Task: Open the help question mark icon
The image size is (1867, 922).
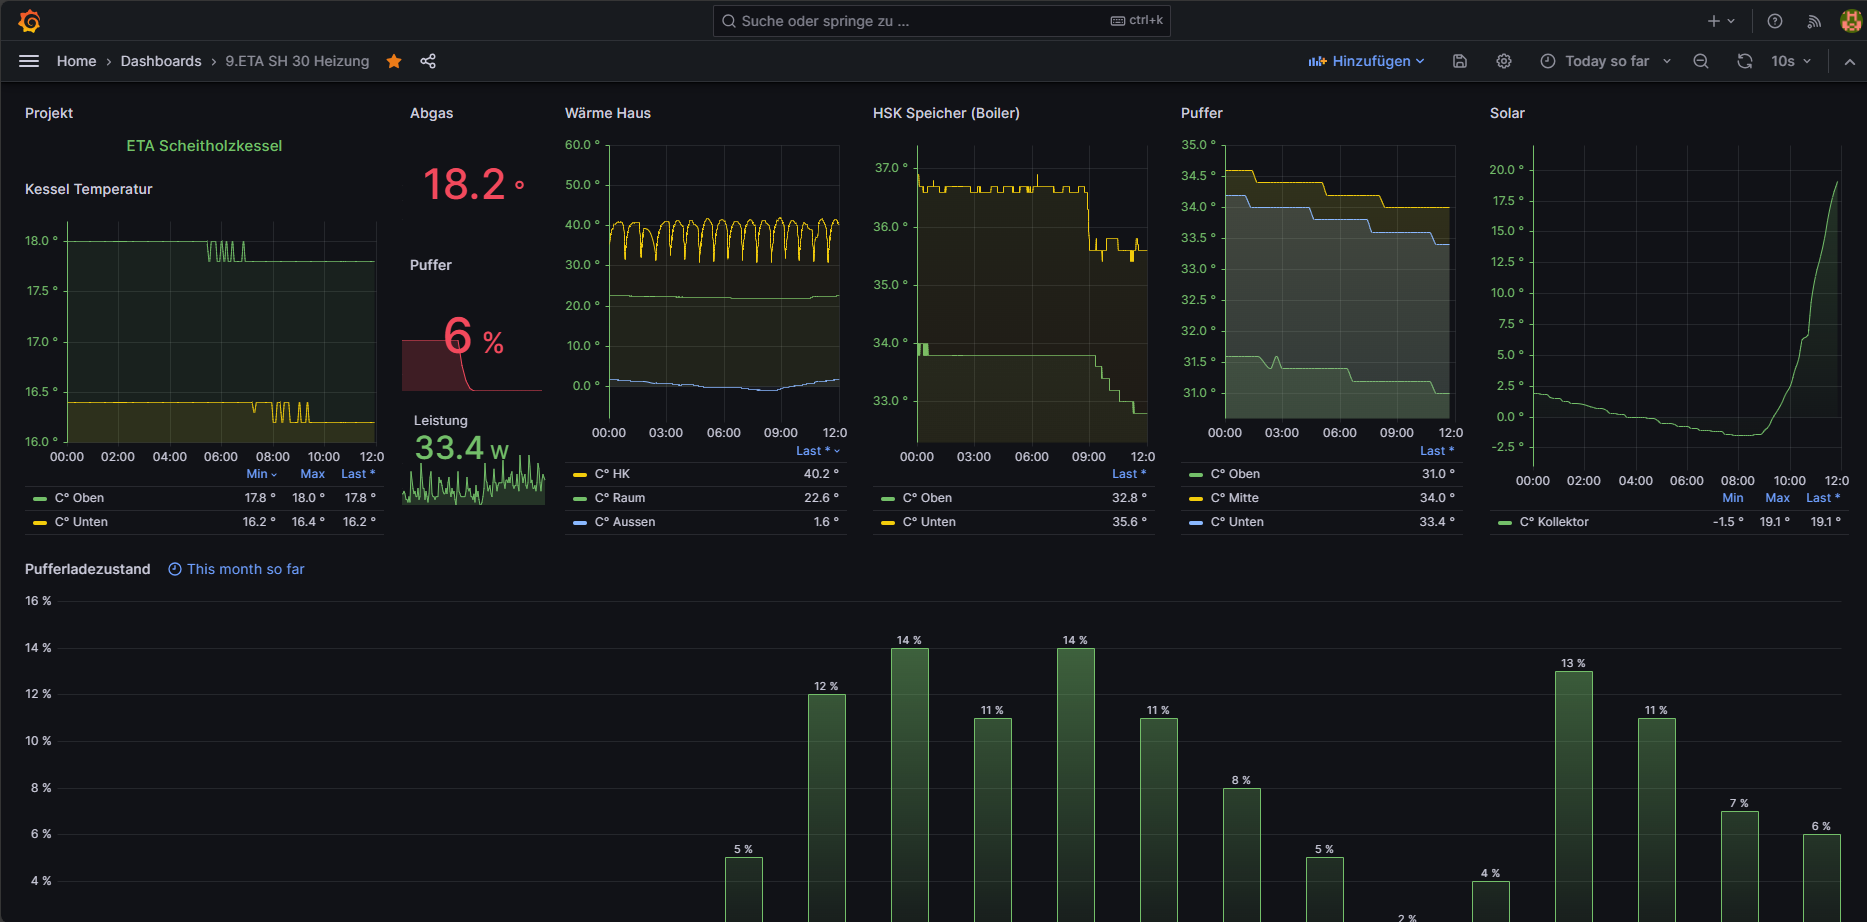Action: coord(1775,21)
